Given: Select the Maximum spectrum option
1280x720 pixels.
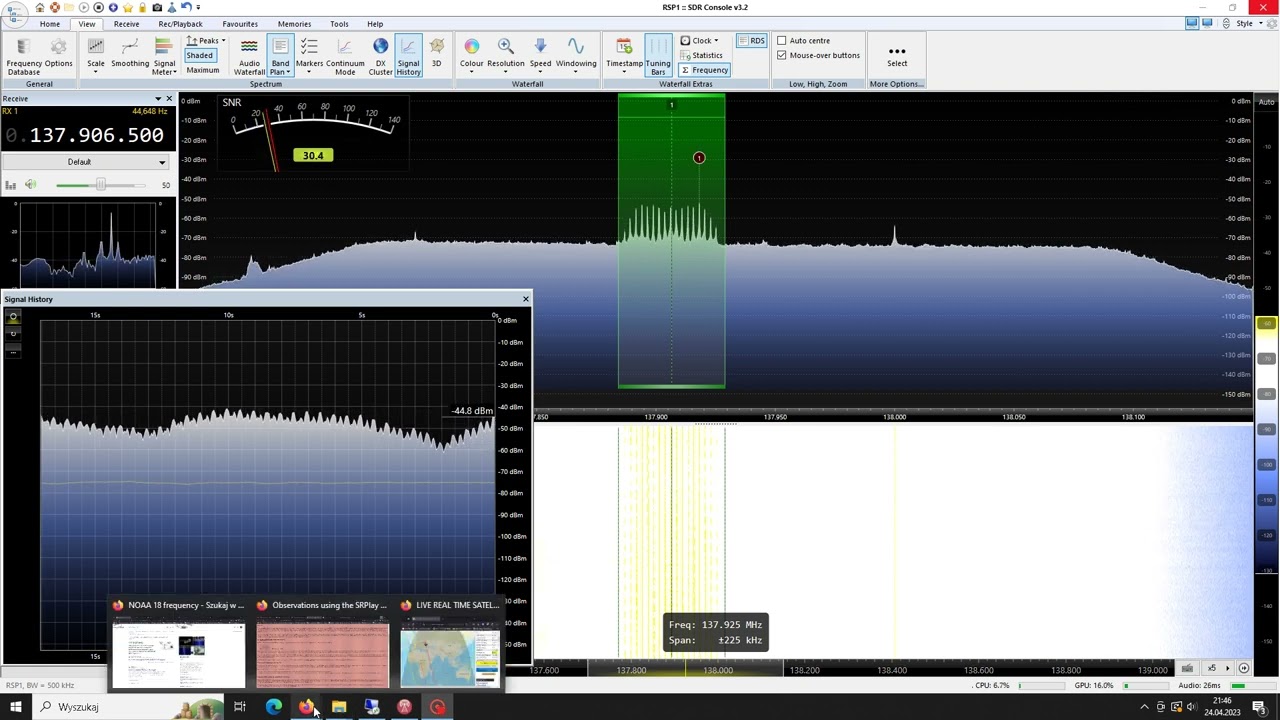Looking at the screenshot, I should (x=202, y=70).
